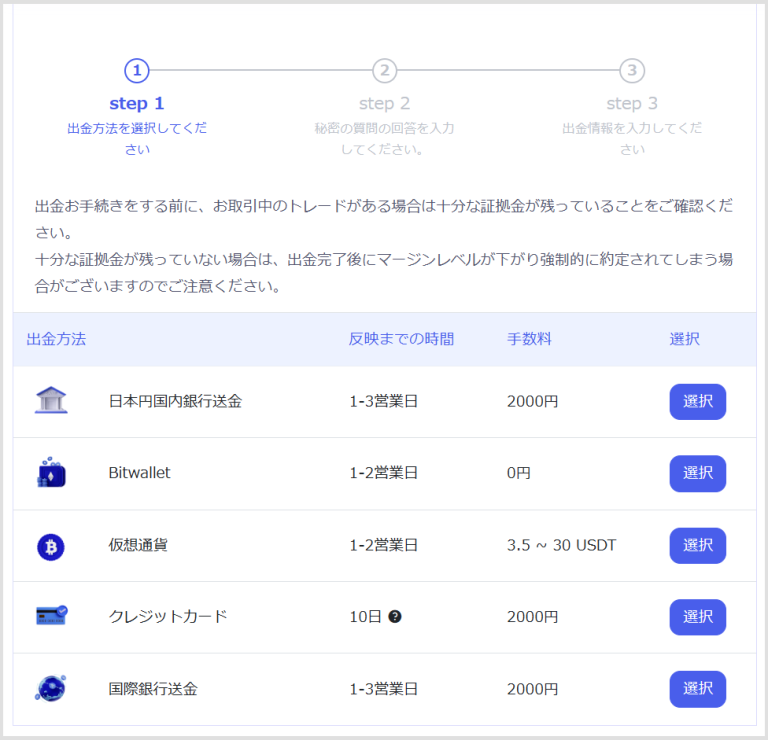This screenshot has width=768, height=740.
Task: Click the step 1 circle indicator
Action: click(137, 70)
